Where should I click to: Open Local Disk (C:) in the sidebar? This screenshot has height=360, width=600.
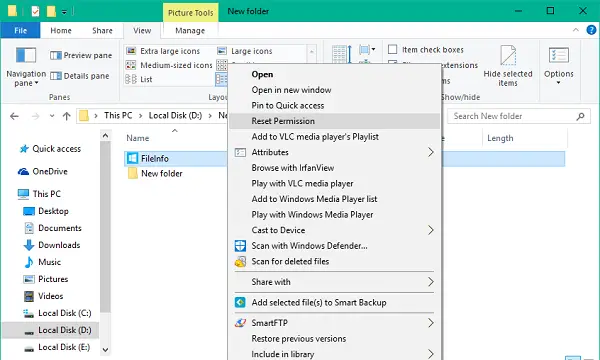[x=57, y=313]
